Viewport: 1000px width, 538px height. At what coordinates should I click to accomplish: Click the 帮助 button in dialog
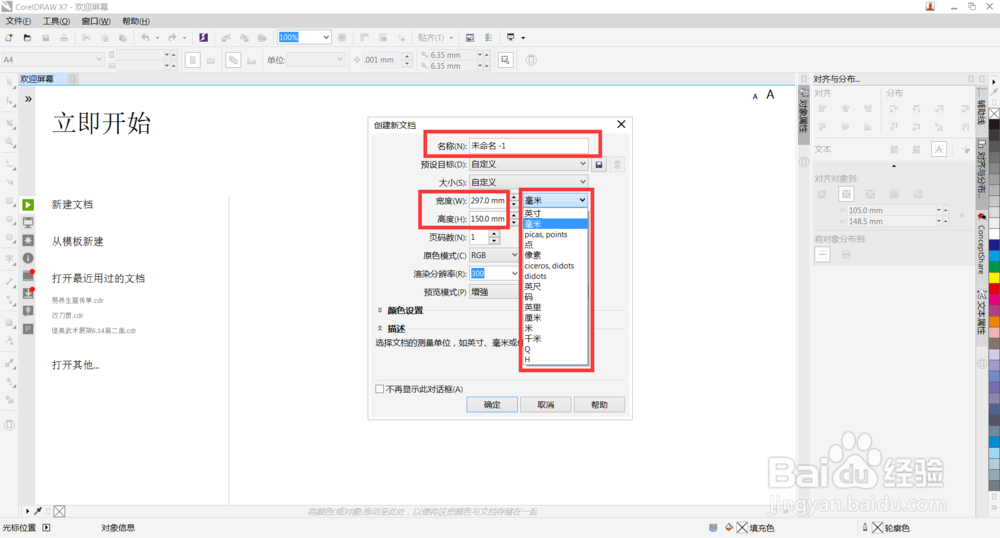point(599,405)
